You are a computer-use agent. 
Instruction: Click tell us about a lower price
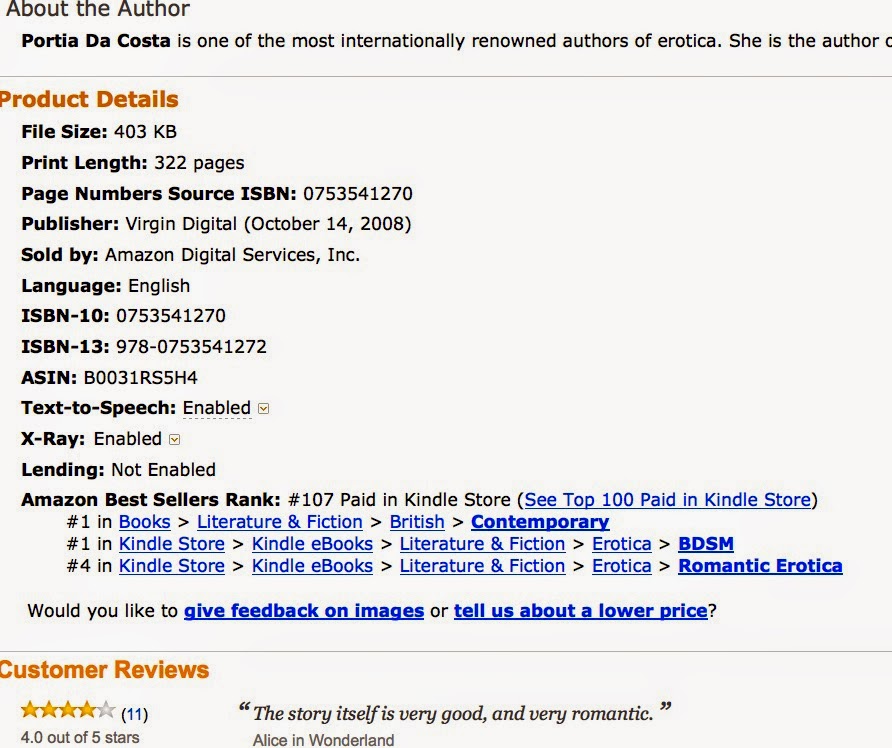580,611
